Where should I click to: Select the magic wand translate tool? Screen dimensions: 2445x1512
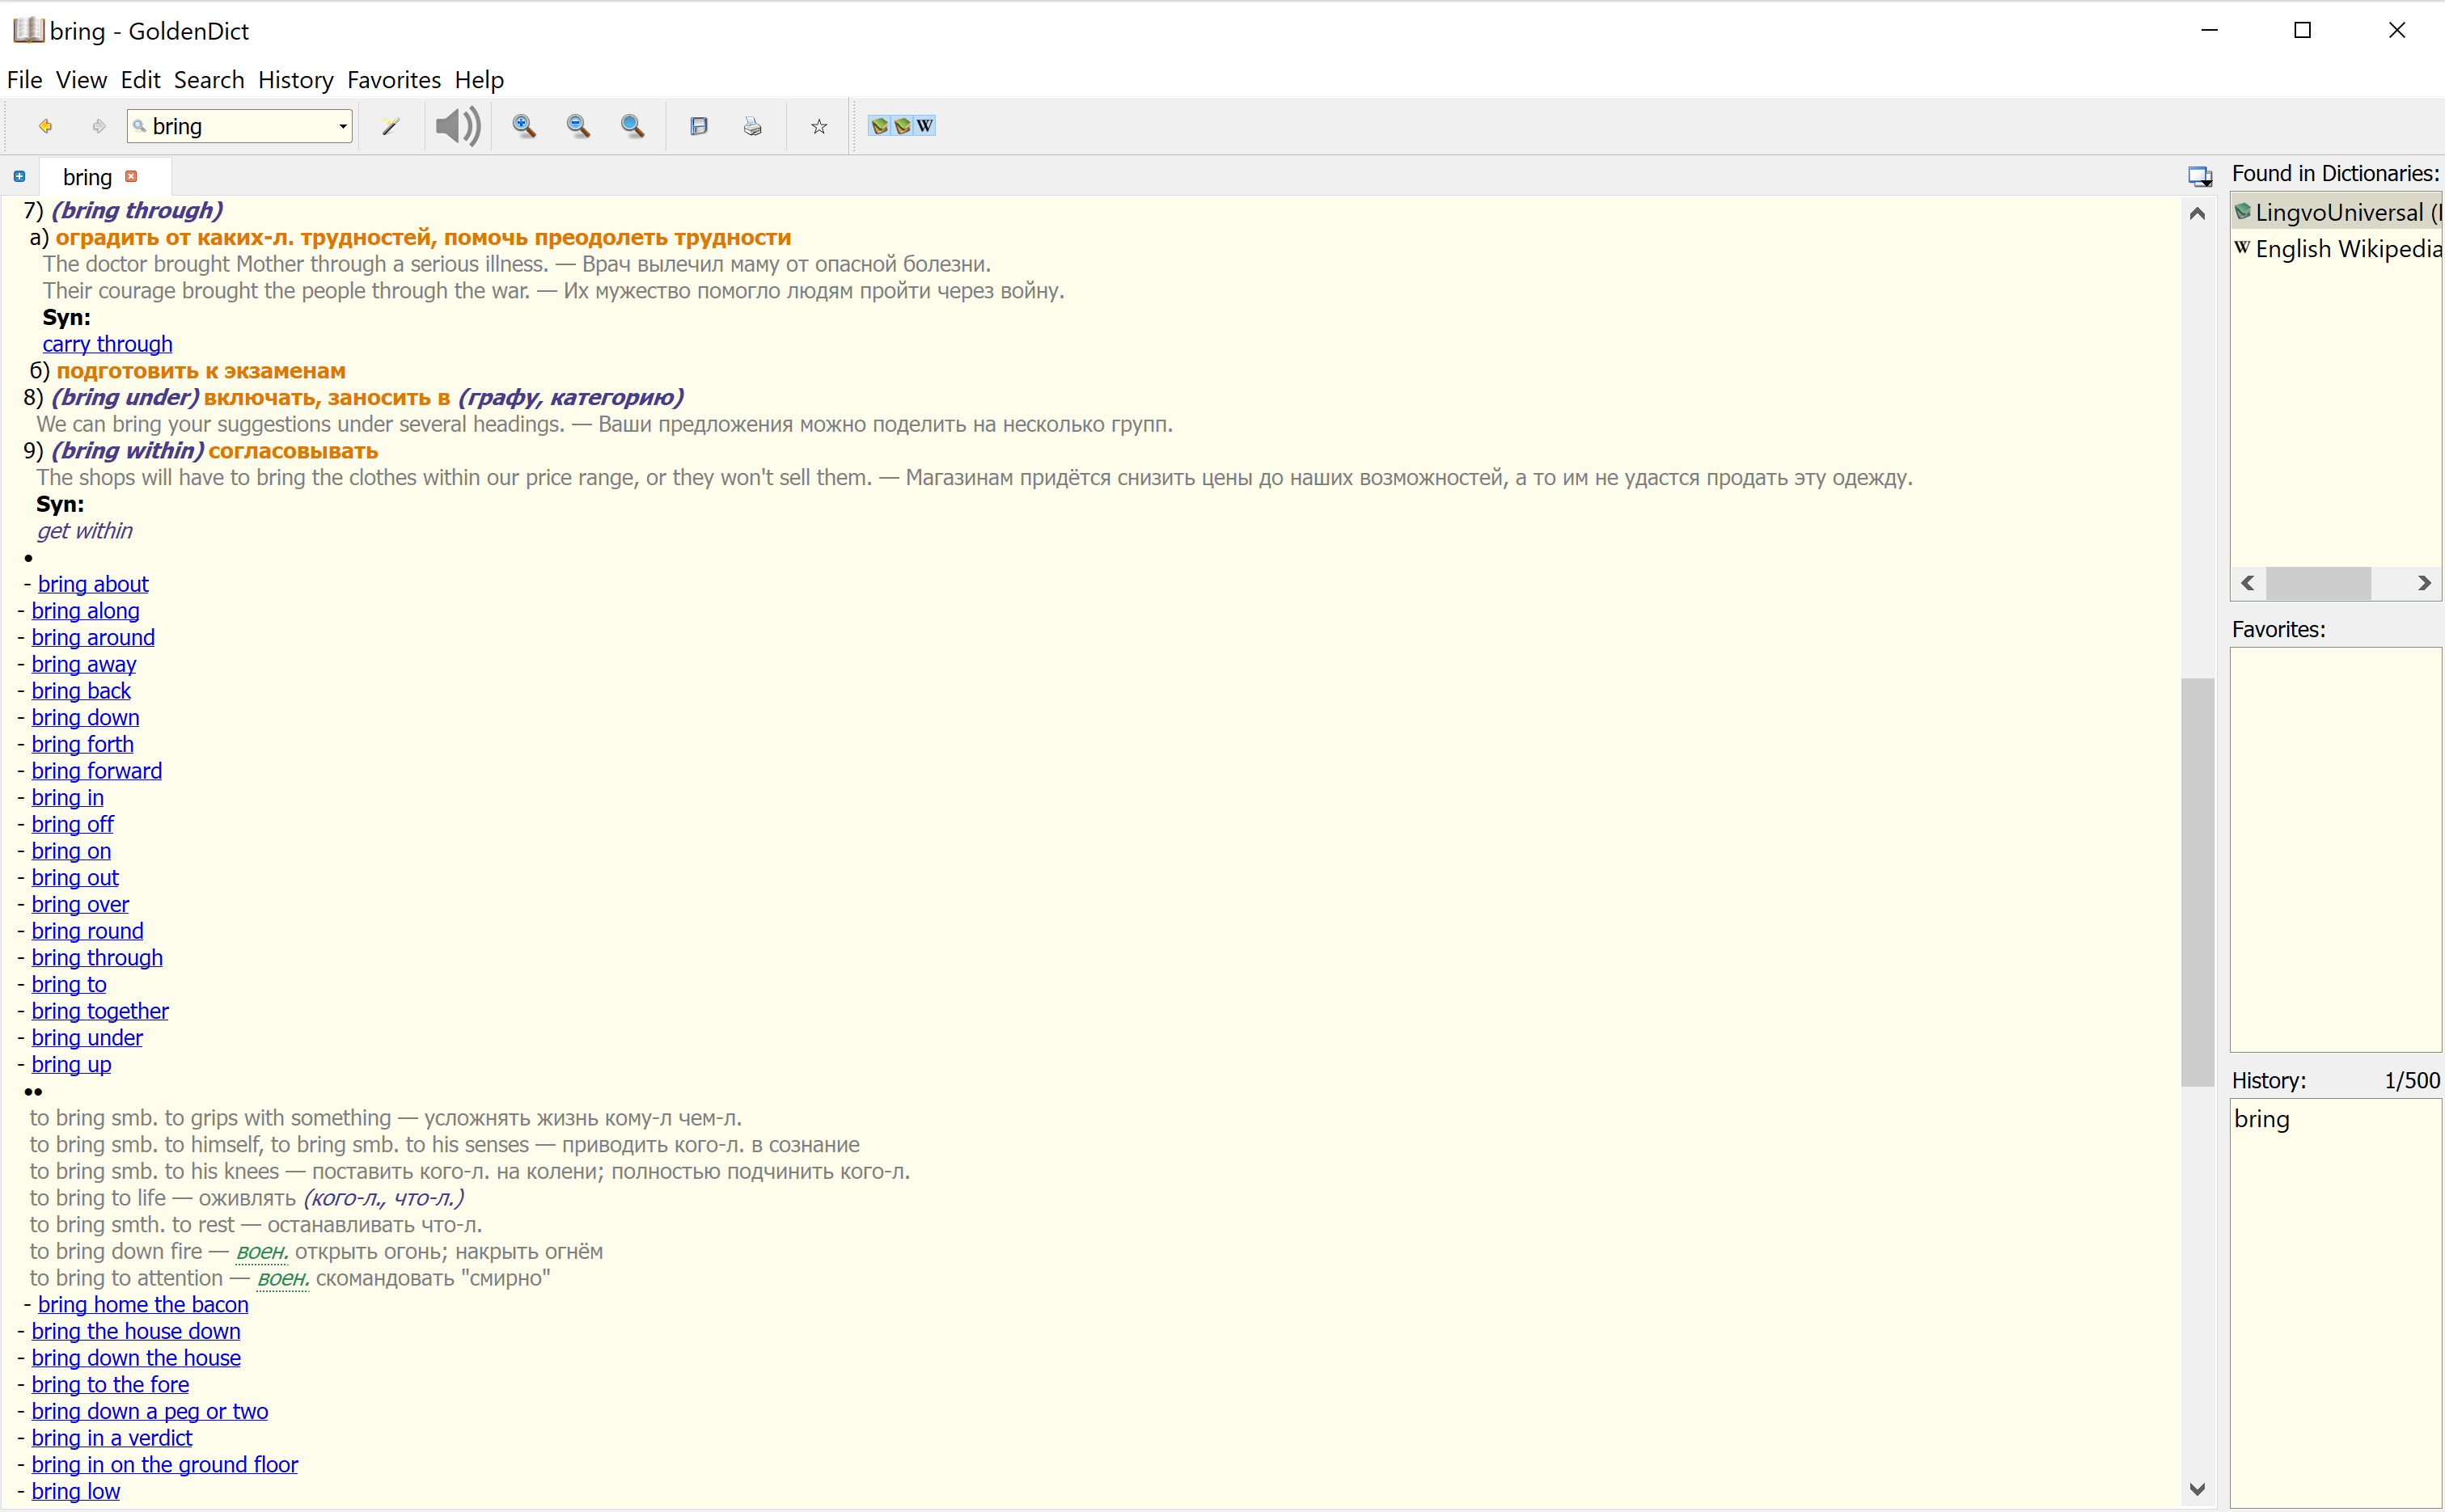[x=390, y=125]
